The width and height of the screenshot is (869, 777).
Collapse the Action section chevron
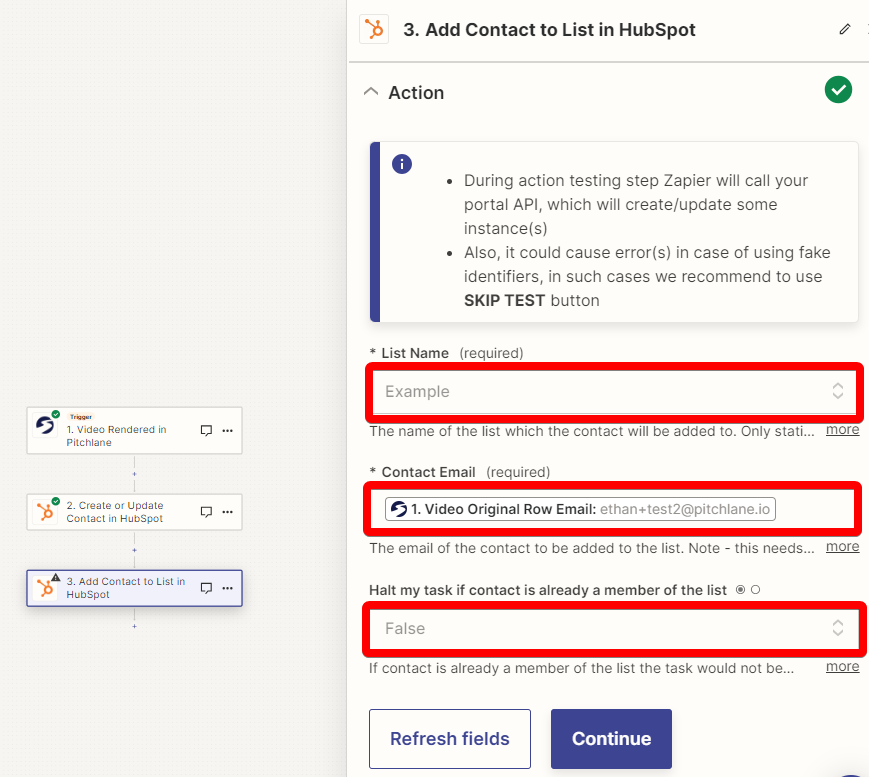(x=371, y=92)
